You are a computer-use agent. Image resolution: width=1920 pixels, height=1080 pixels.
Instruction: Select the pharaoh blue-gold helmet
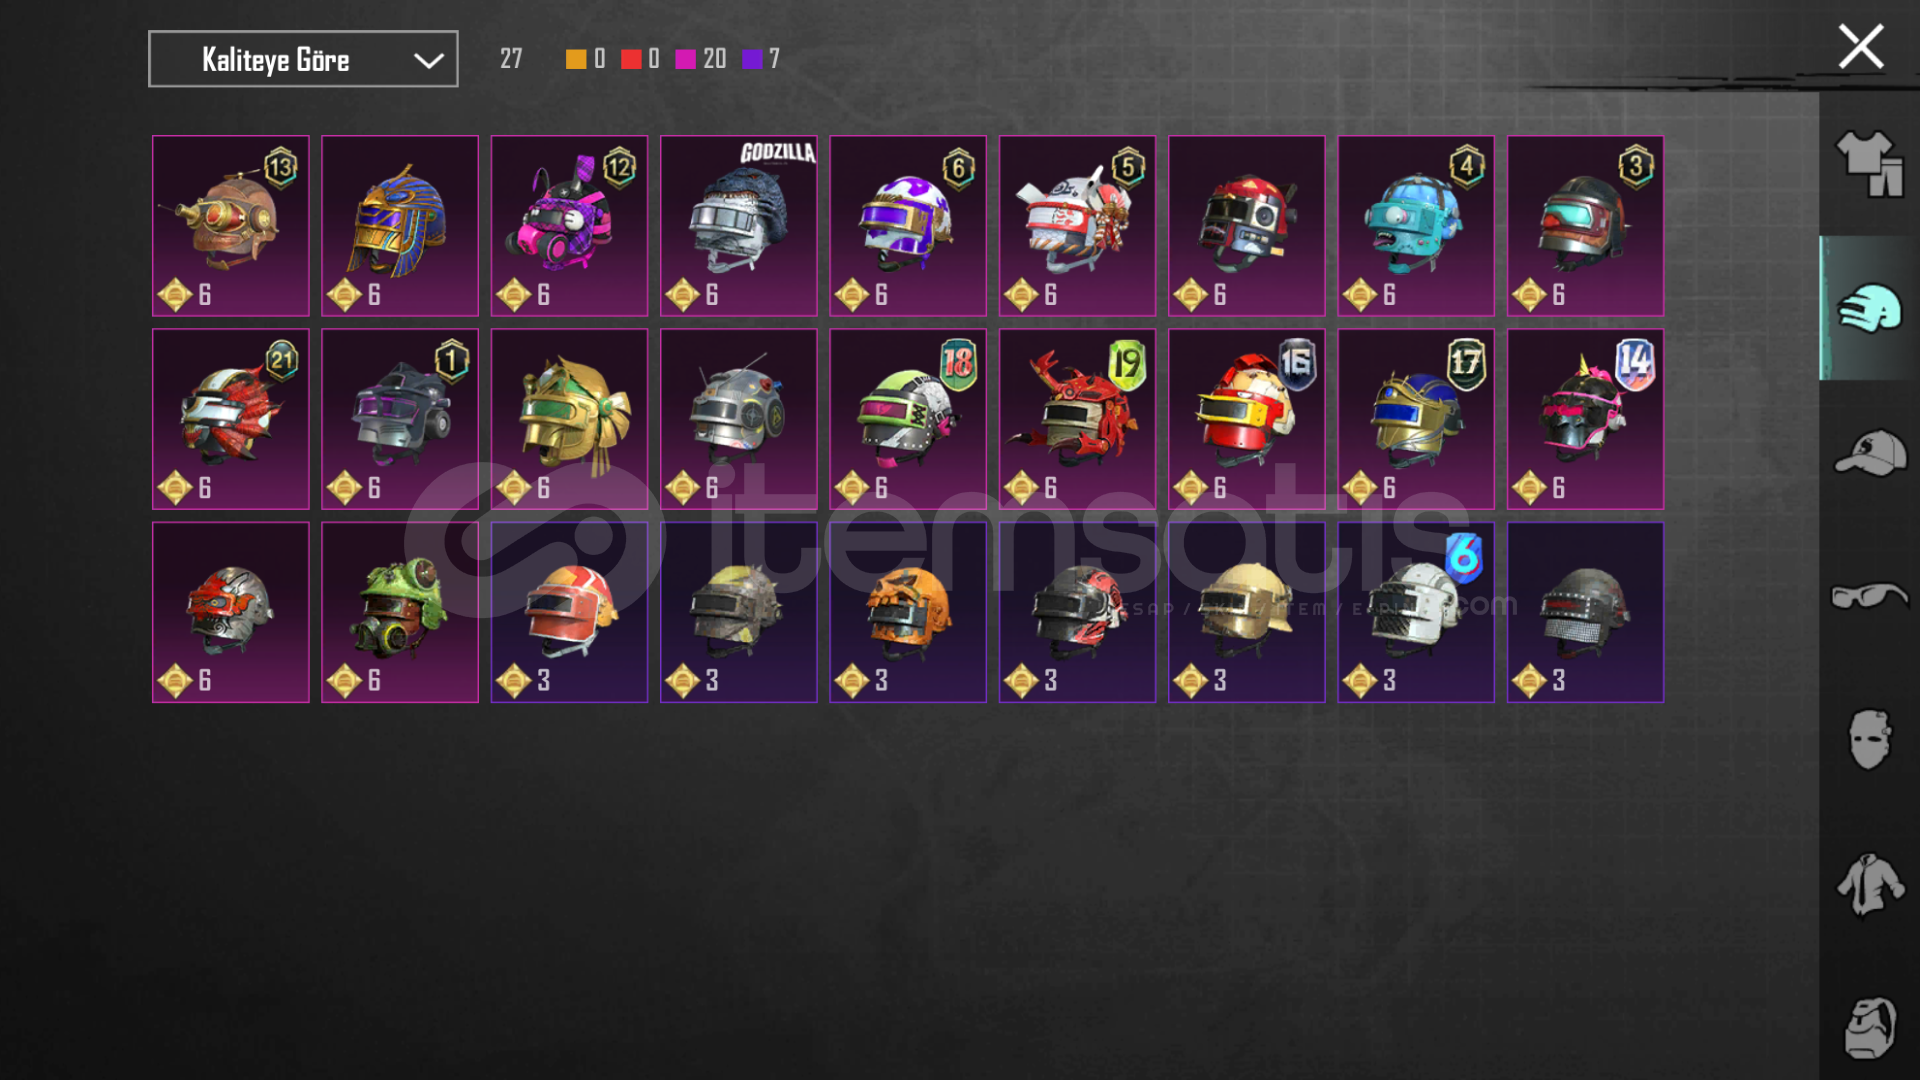point(400,226)
